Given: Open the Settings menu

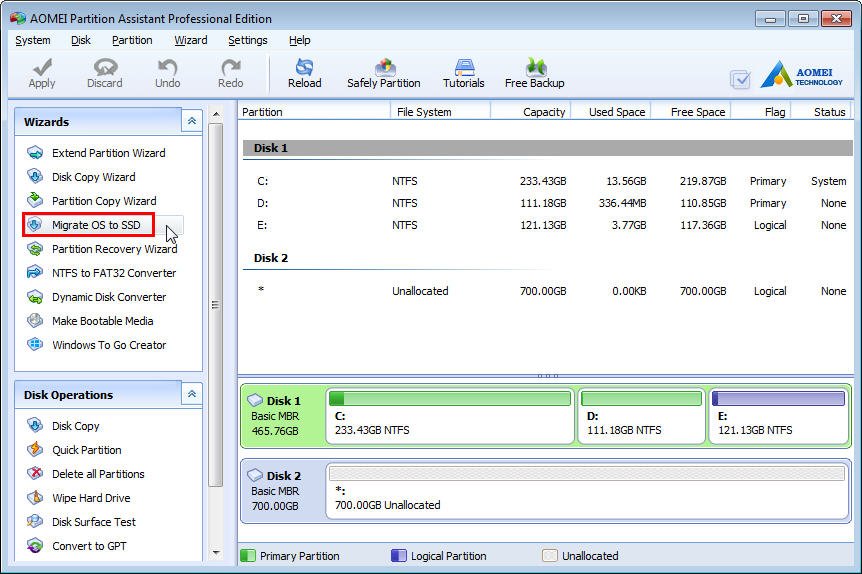Looking at the screenshot, I should tap(247, 40).
